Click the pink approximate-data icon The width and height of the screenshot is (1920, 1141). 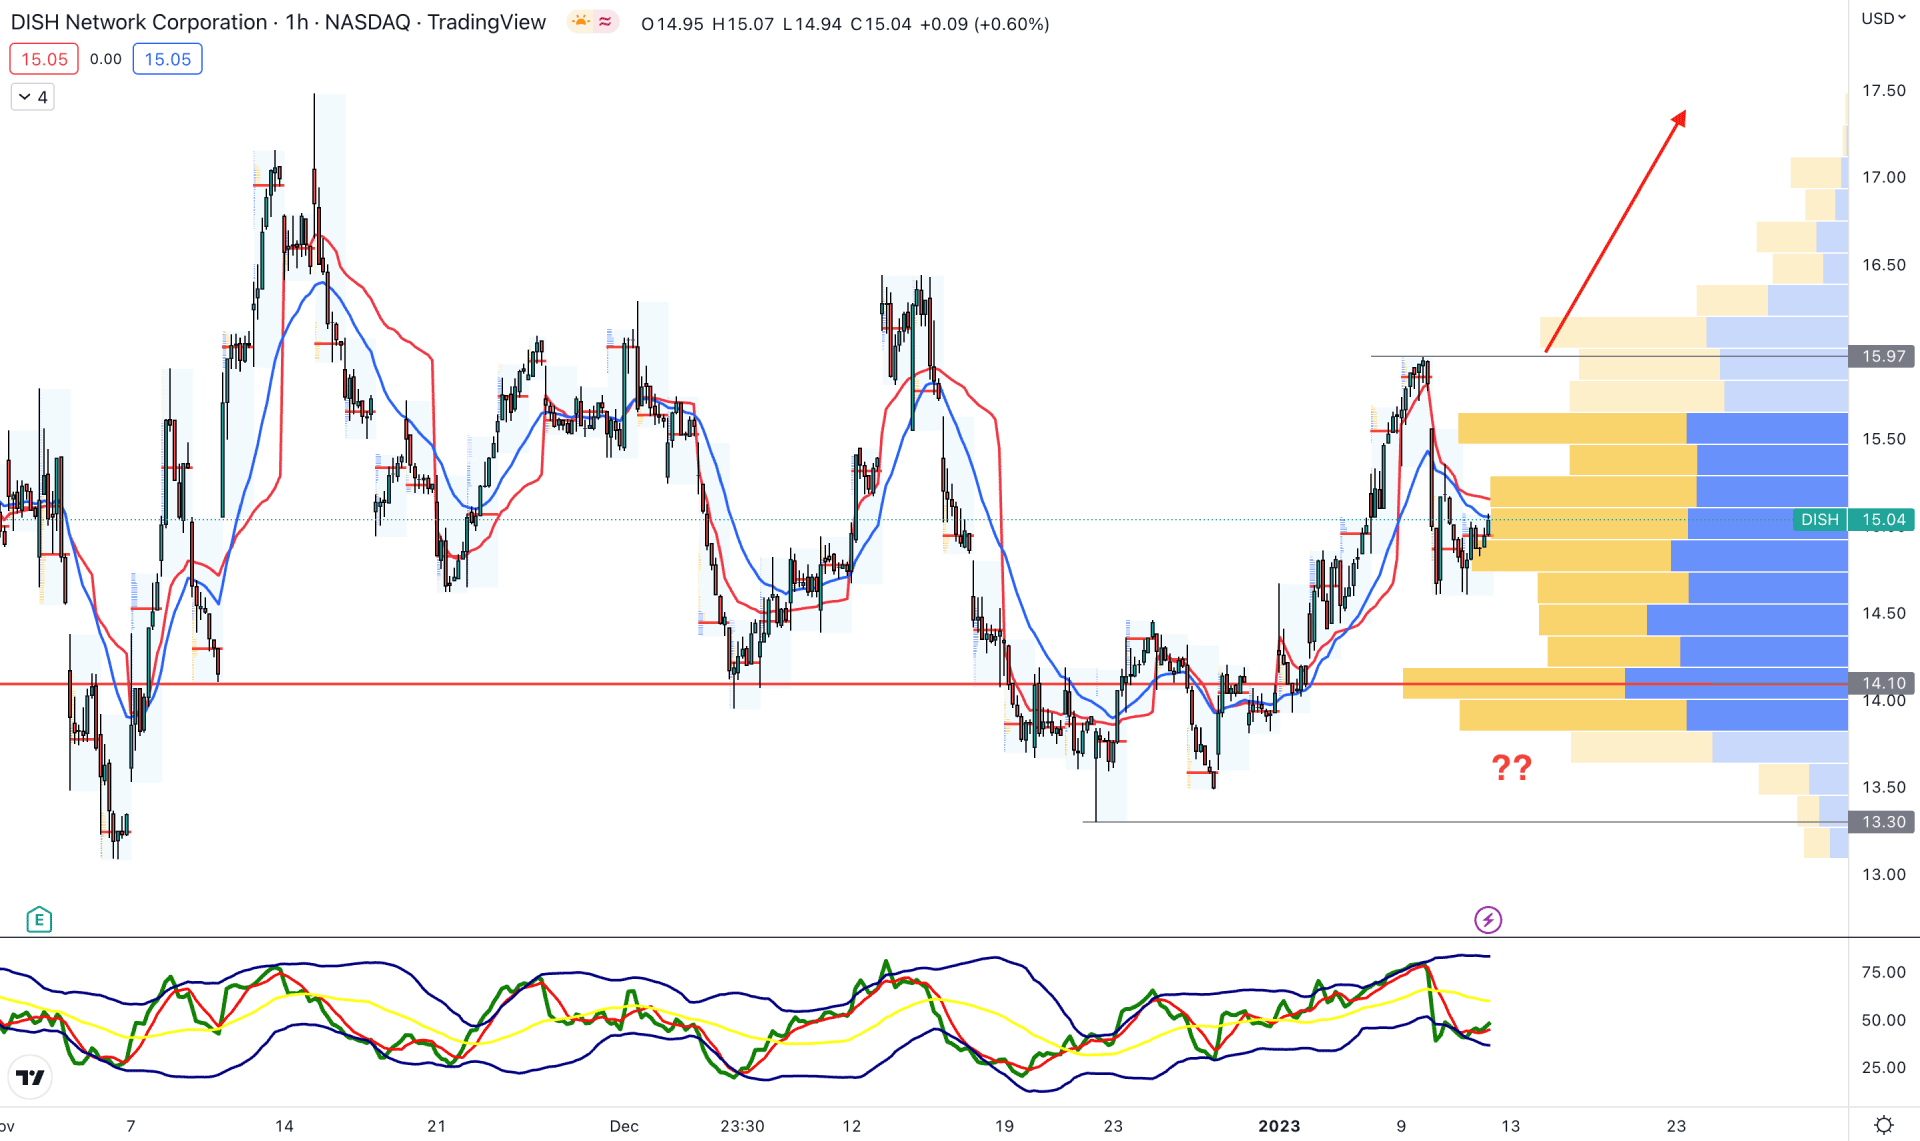(x=605, y=22)
